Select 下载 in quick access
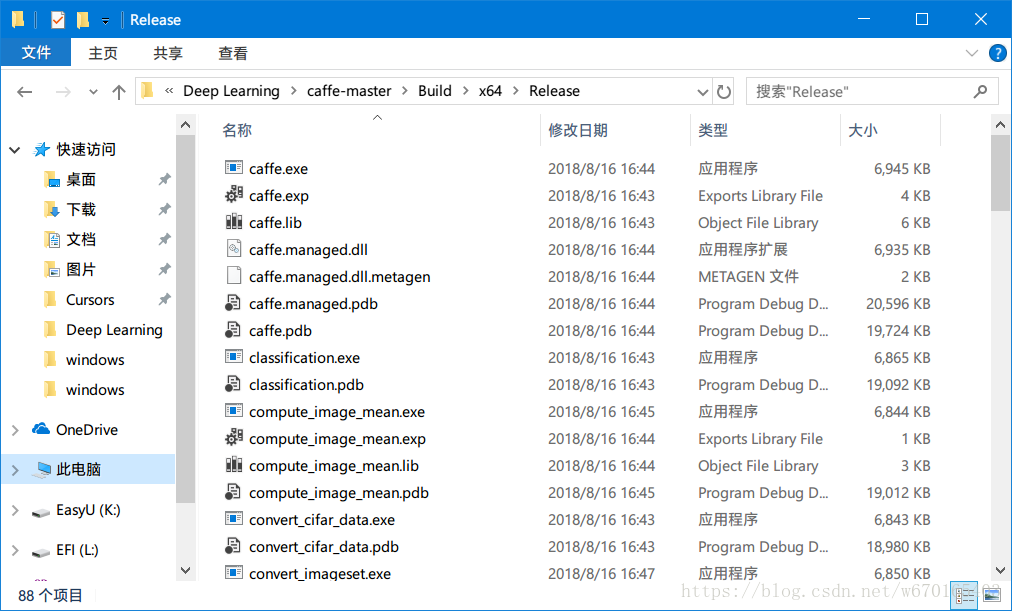1012x611 pixels. tap(81, 210)
